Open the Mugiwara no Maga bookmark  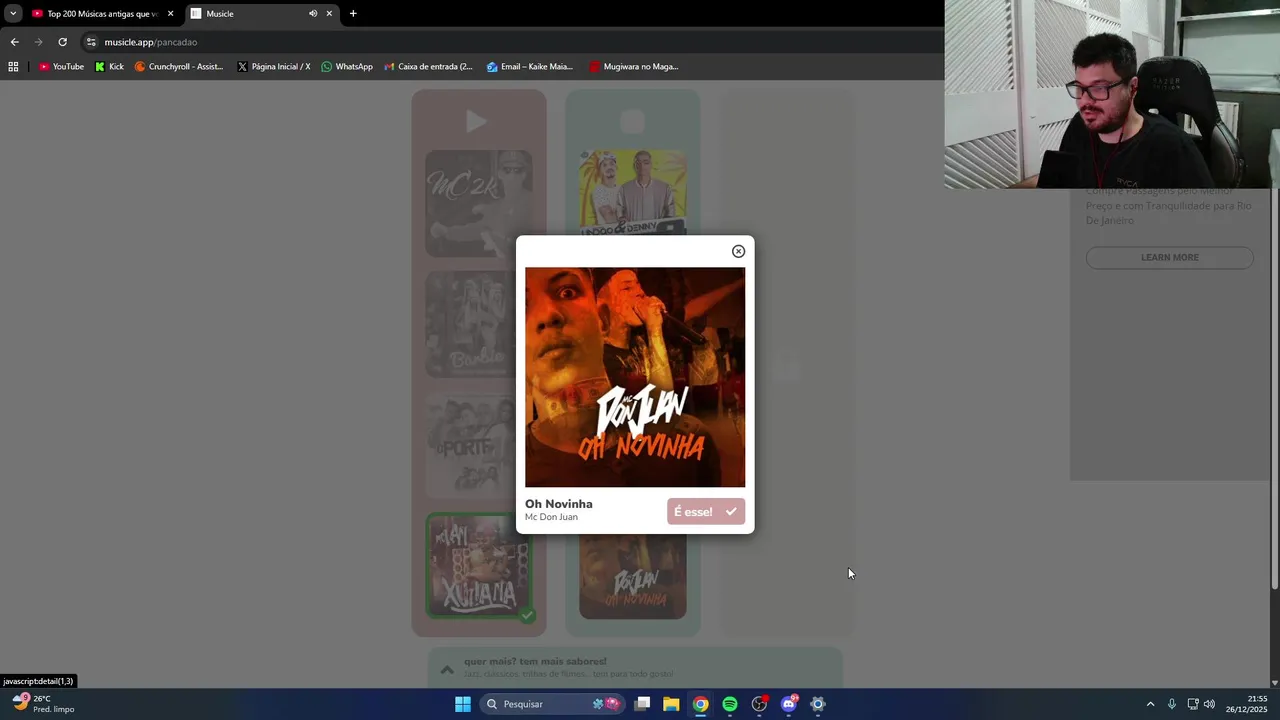click(633, 67)
